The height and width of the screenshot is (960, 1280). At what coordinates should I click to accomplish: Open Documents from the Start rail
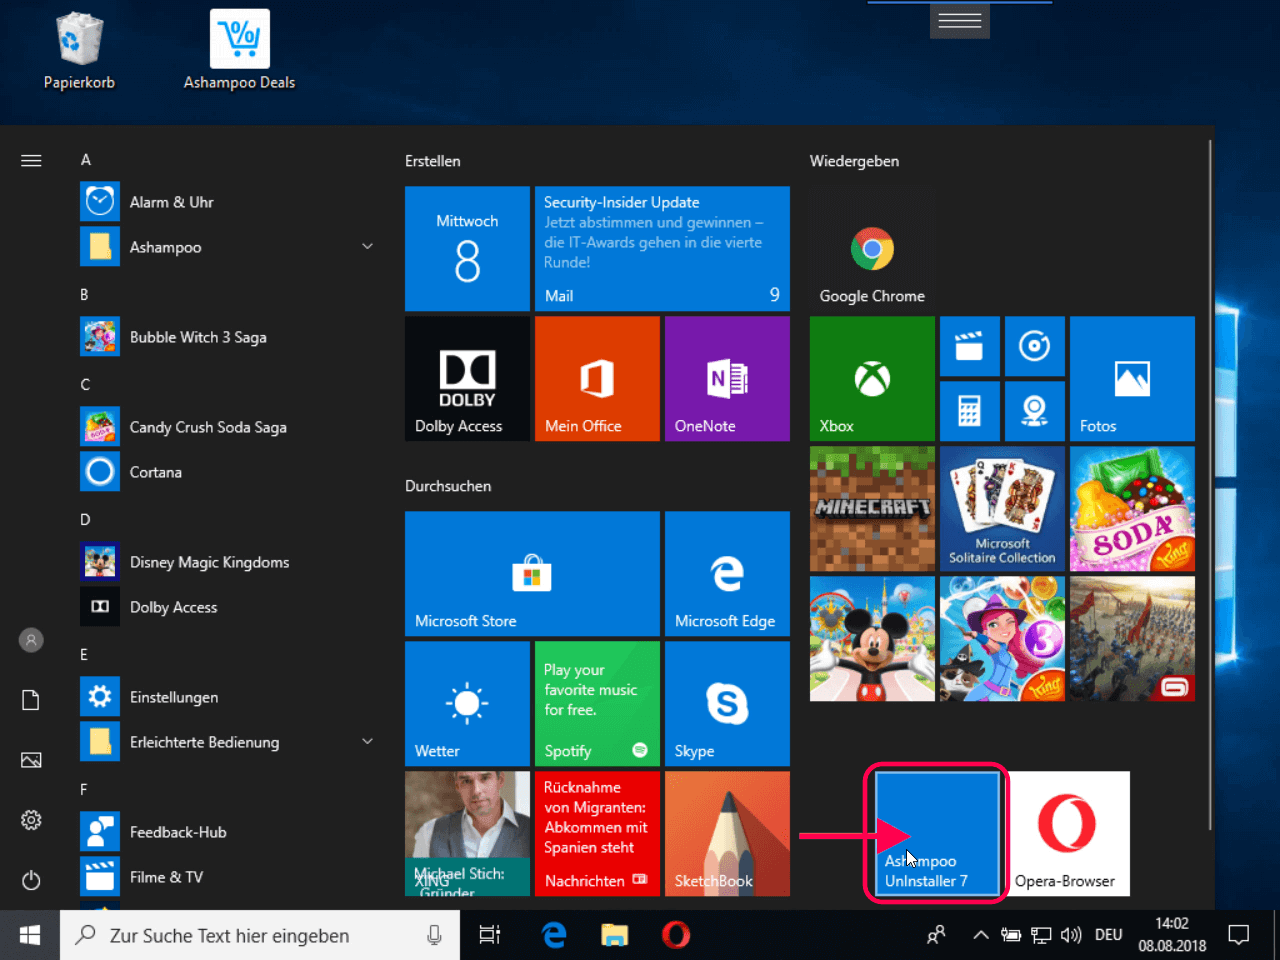[x=31, y=700]
